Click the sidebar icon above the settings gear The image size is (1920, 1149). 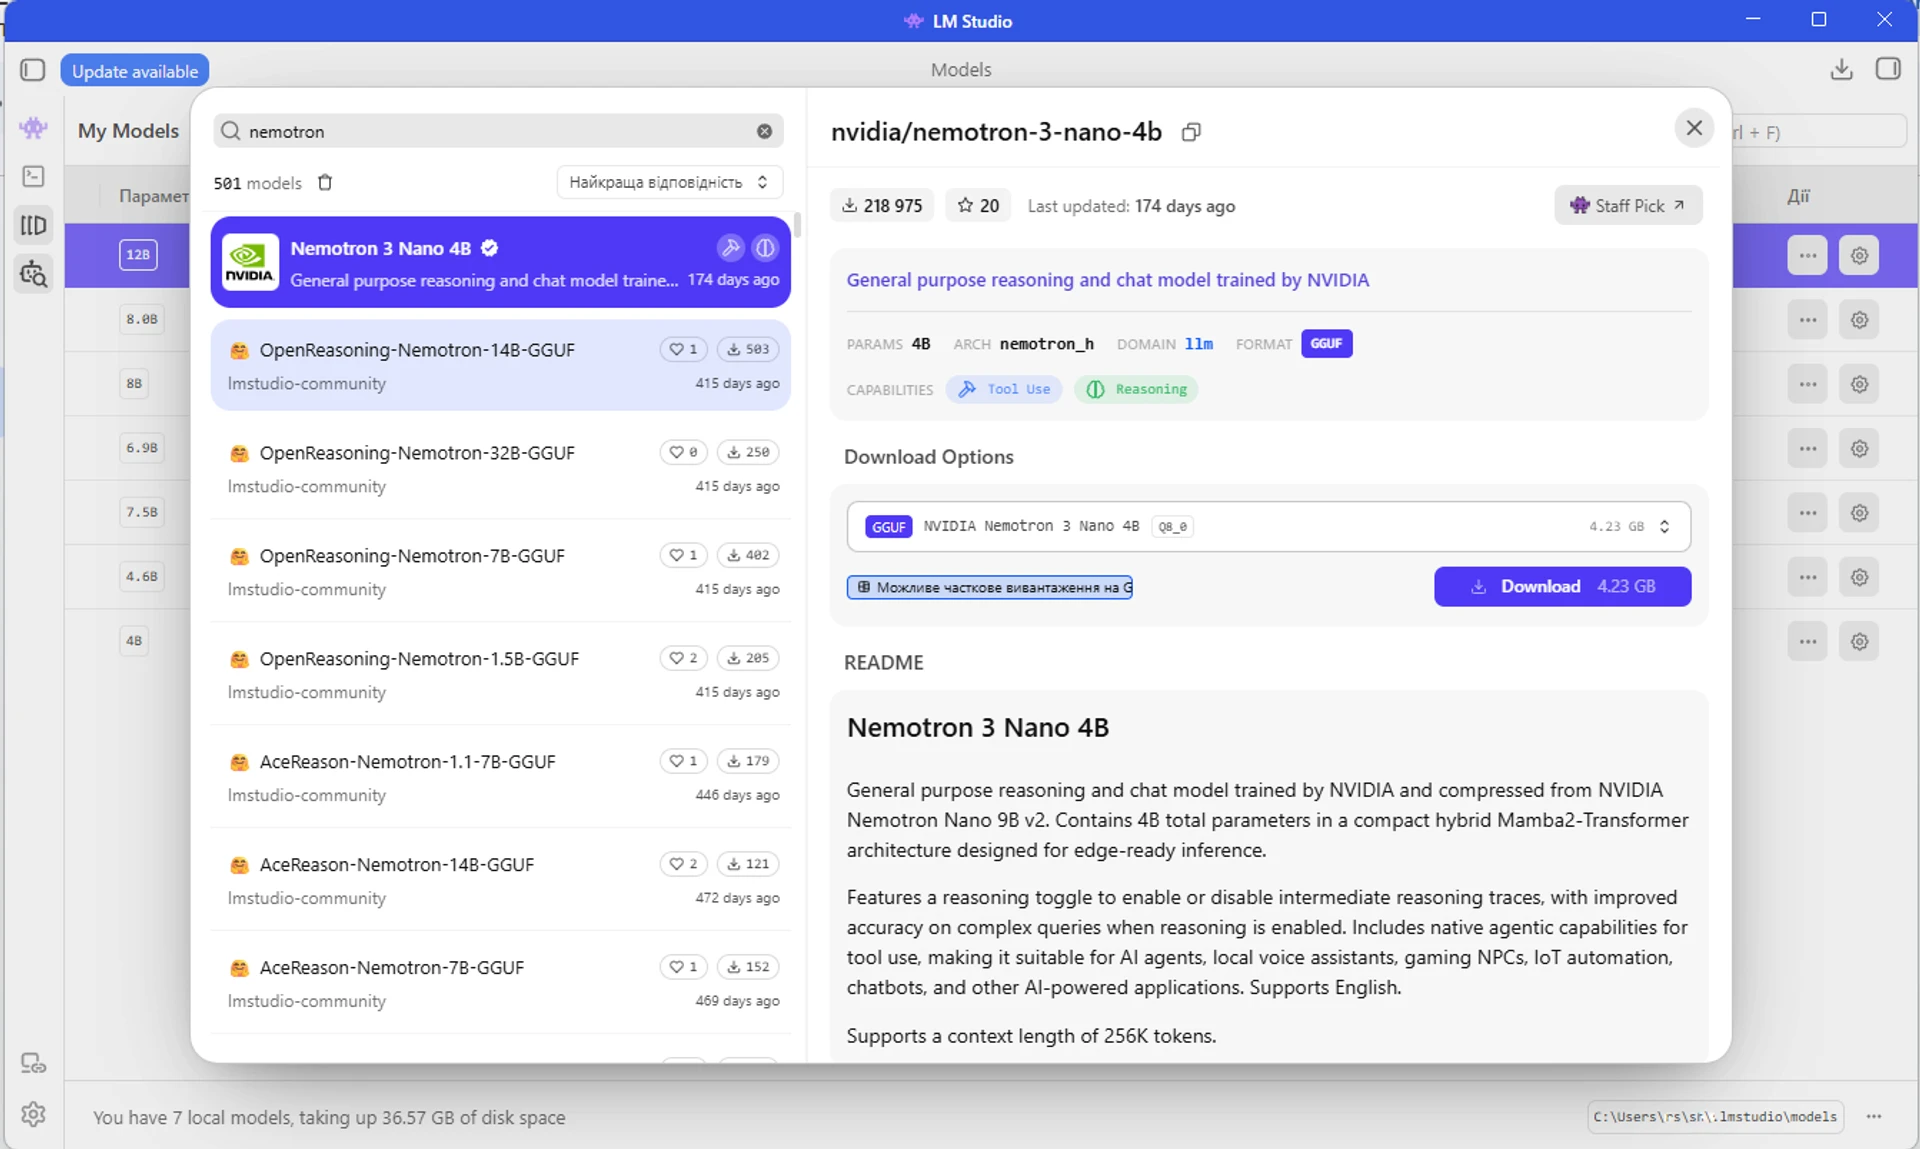click(33, 1063)
